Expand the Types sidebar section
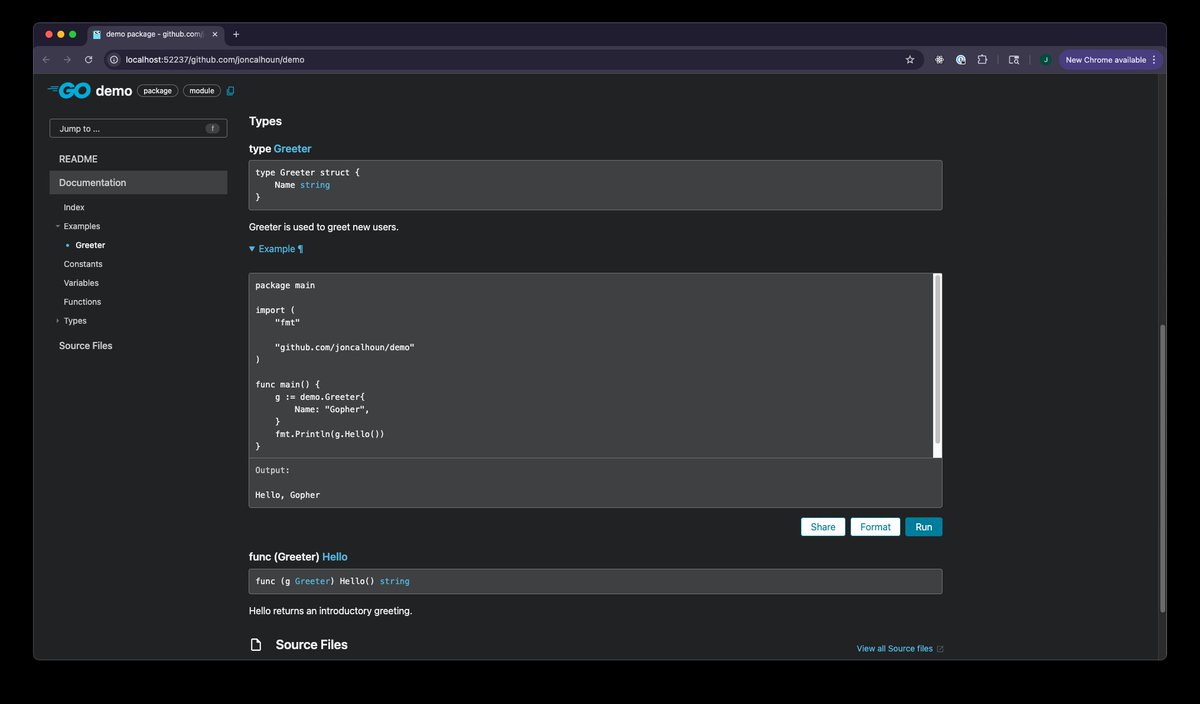 [58, 321]
